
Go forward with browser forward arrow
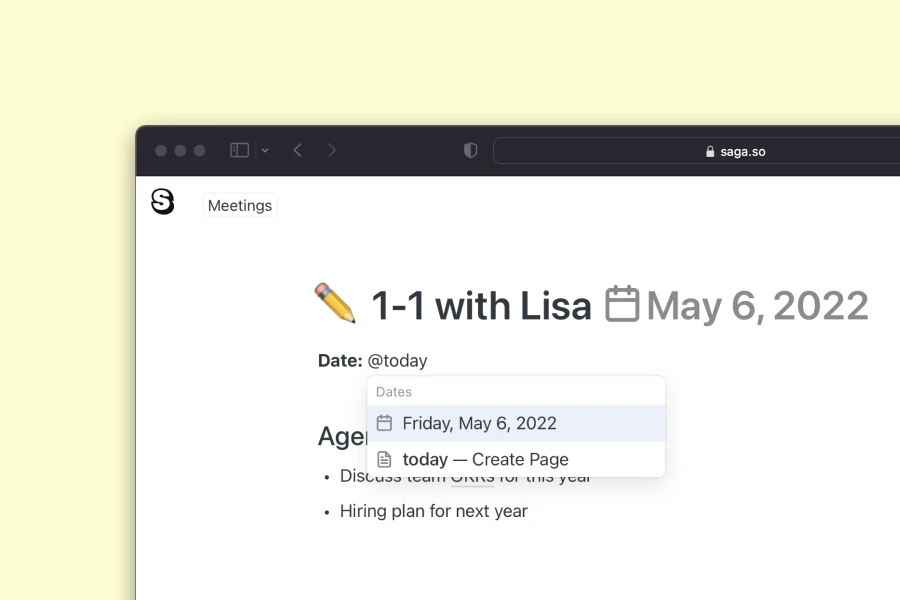tap(332, 150)
